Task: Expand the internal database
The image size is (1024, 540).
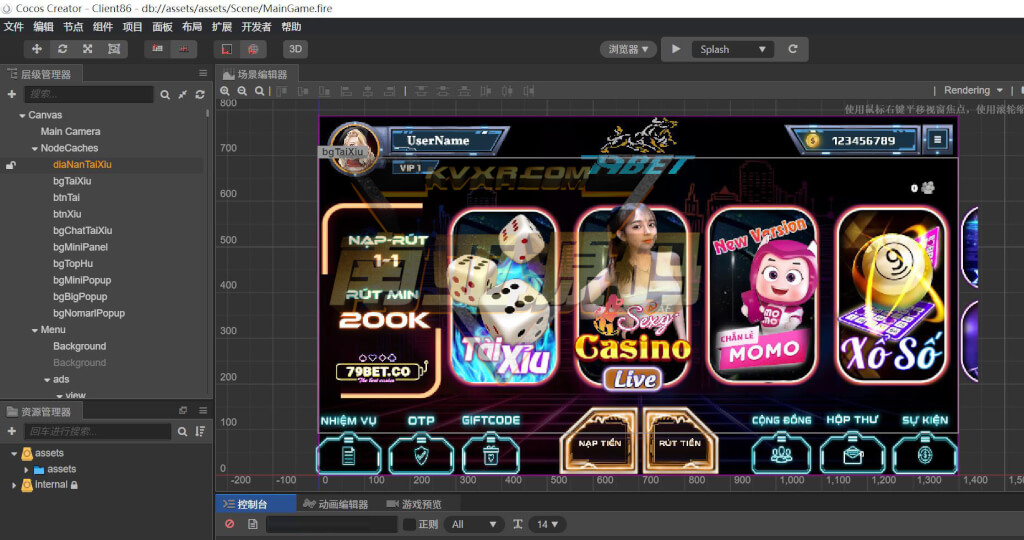Action: (x=14, y=485)
